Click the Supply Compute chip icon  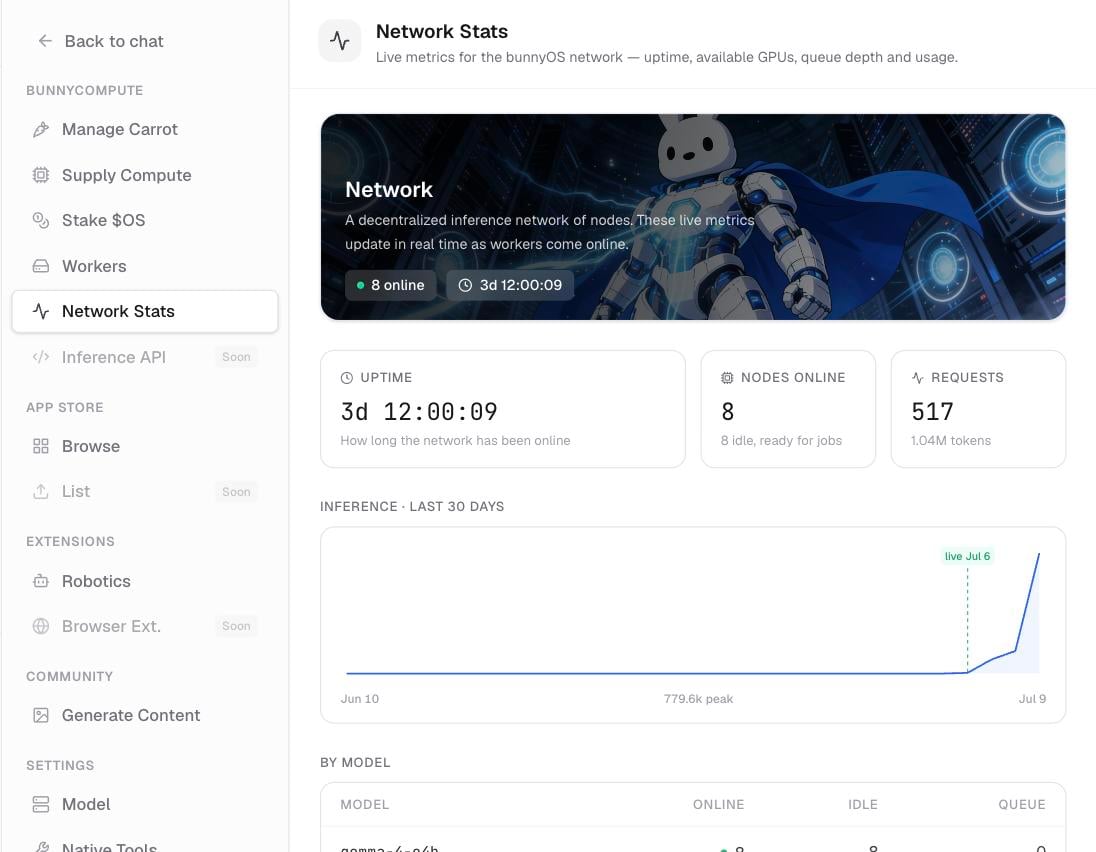coord(41,175)
